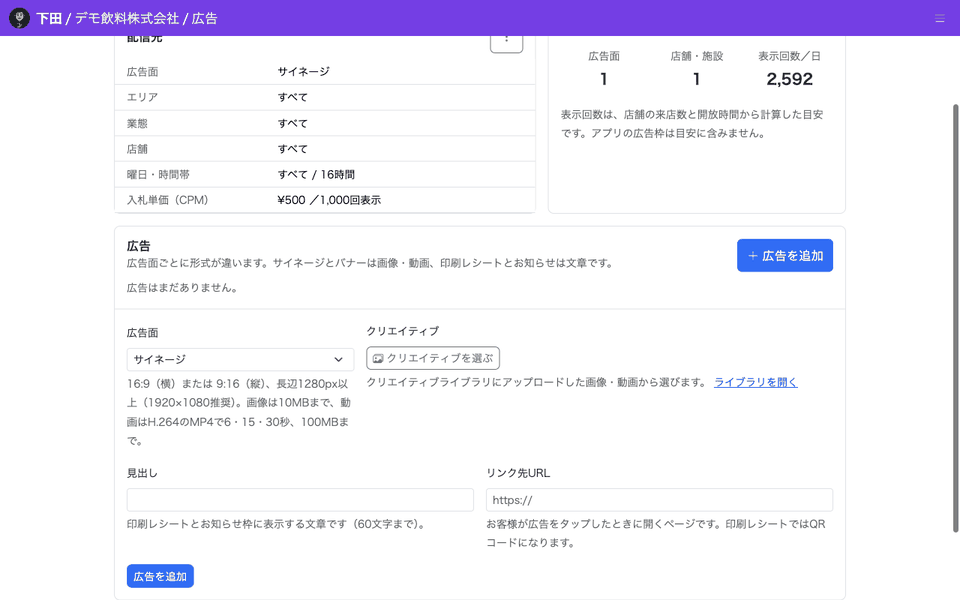Focus the 見出し input field
This screenshot has width=960, height=600.
tap(300, 500)
